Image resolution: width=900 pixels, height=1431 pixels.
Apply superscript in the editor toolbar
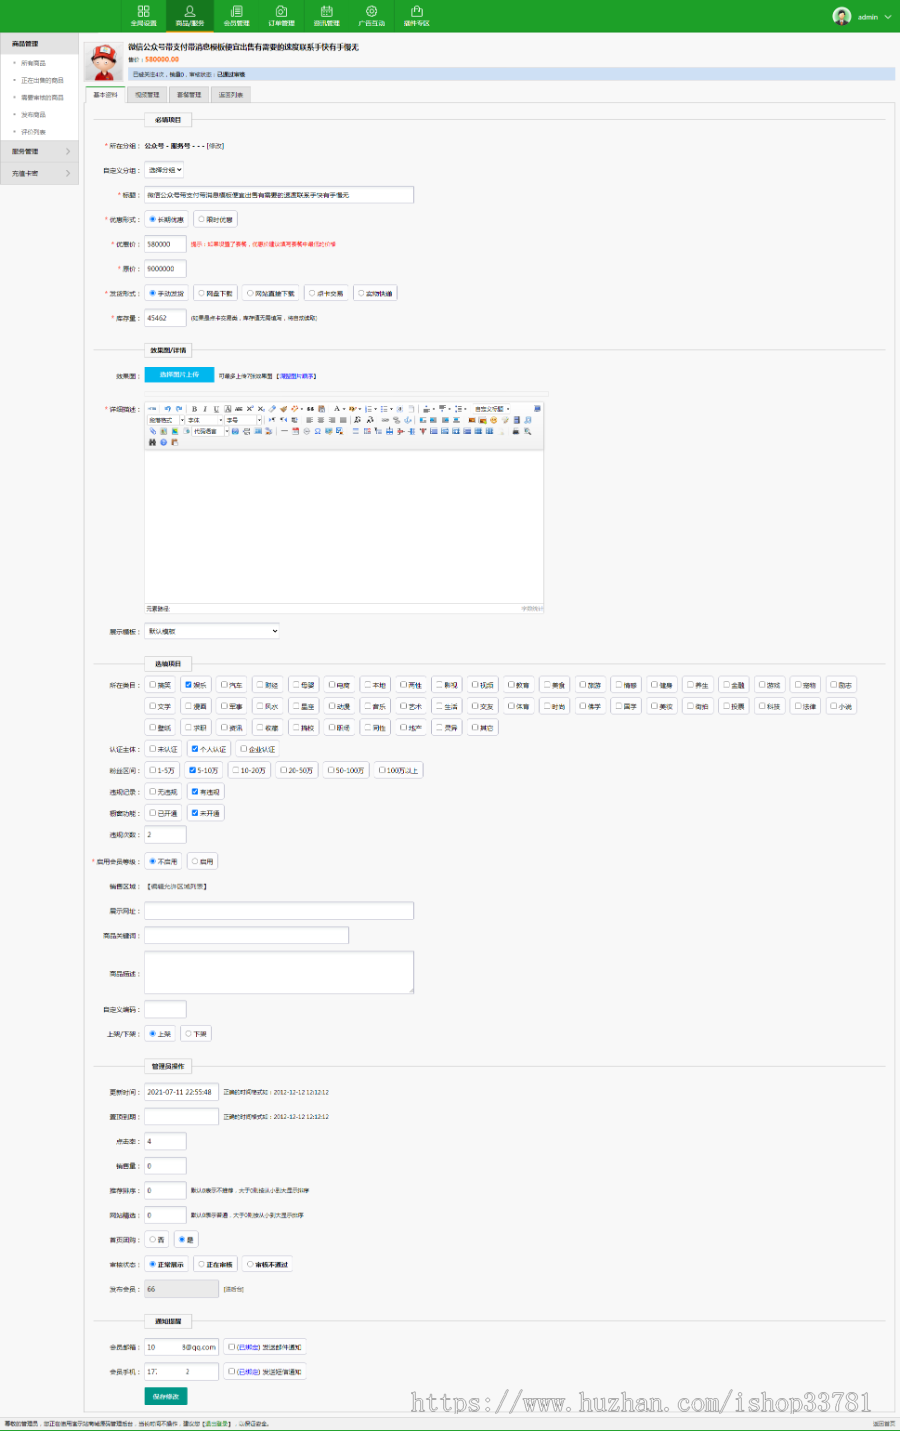coord(250,409)
